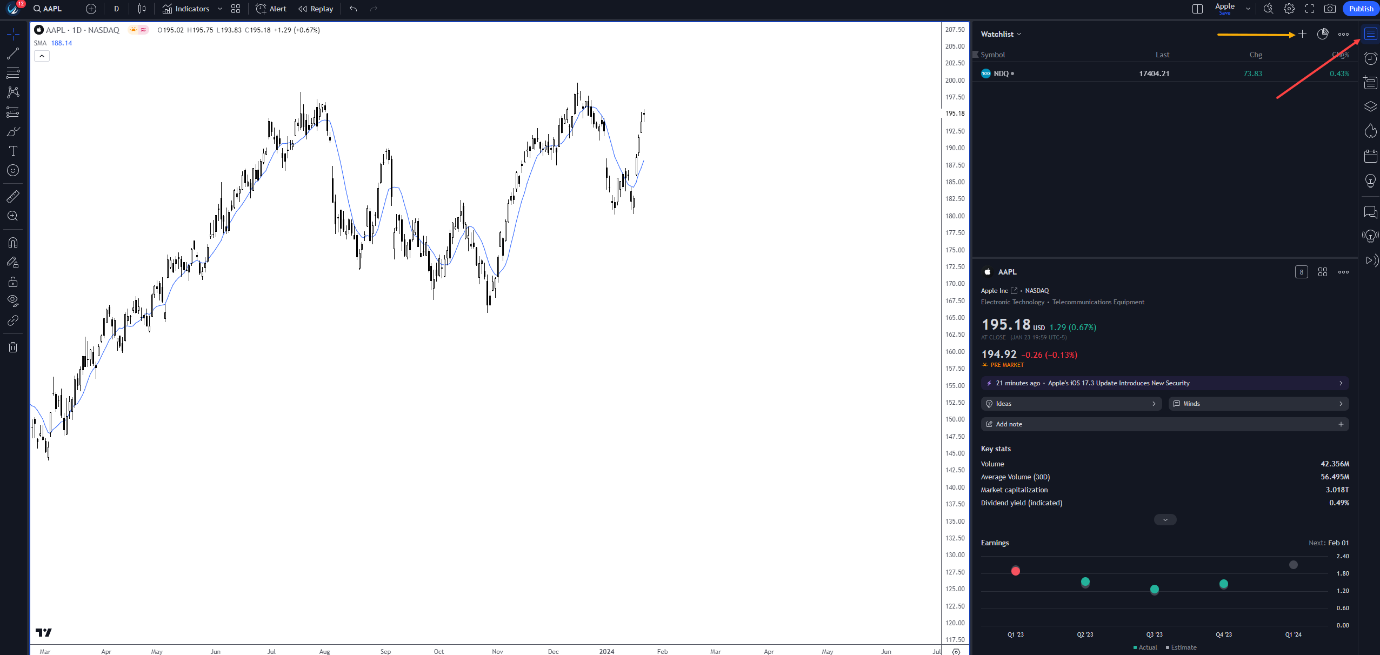This screenshot has width=1380, height=655.
Task: Undo the last chart action
Action: click(x=353, y=8)
